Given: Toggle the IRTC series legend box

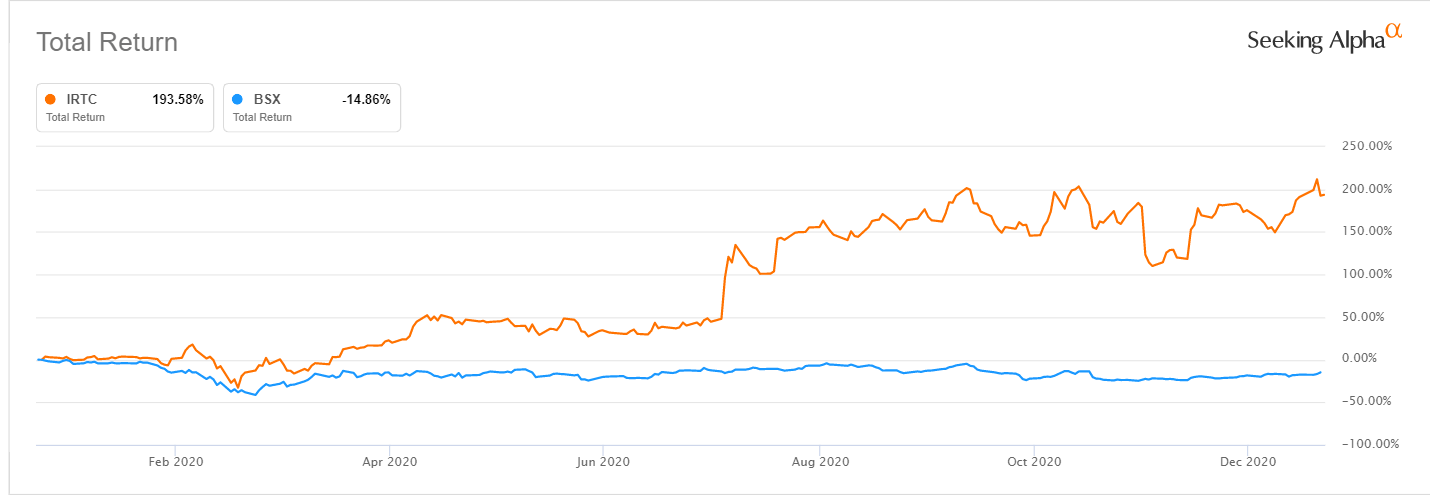Looking at the screenshot, I should (x=125, y=107).
